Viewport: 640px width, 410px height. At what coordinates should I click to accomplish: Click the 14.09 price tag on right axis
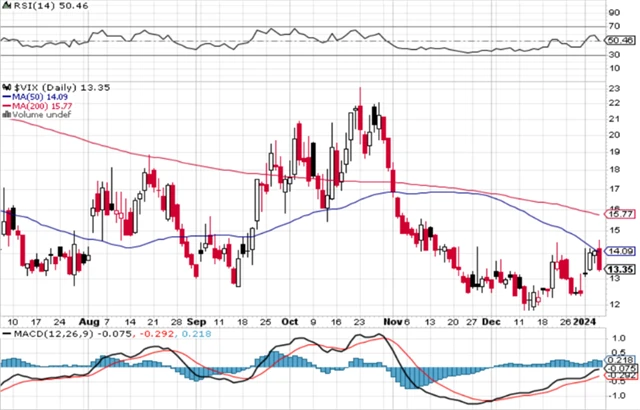[x=621, y=251]
